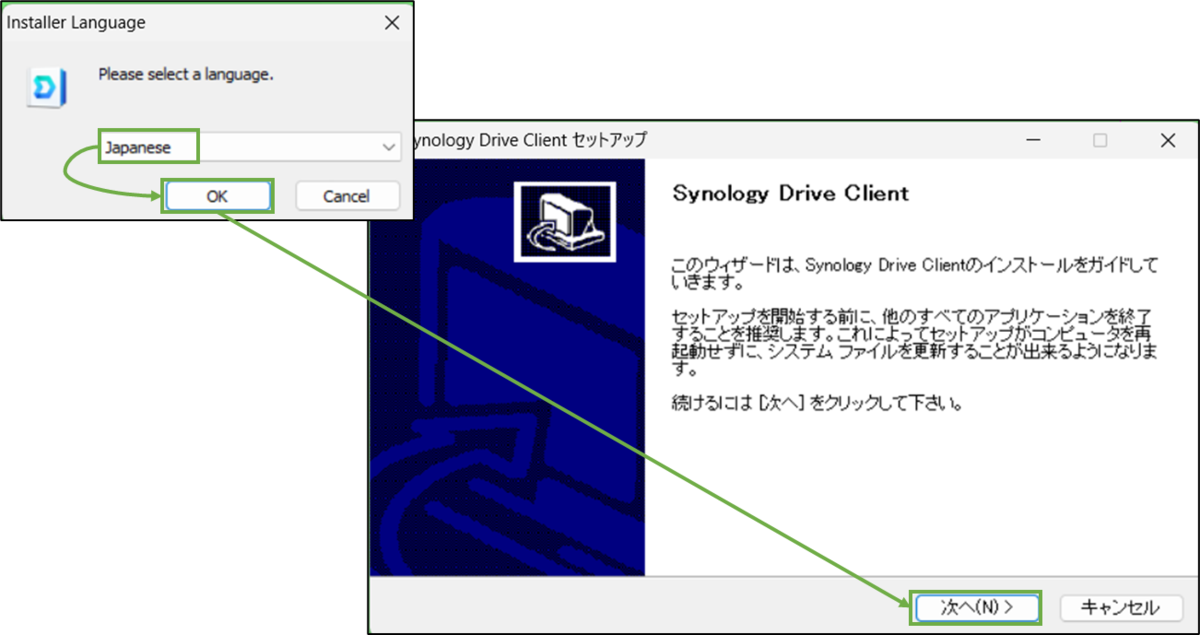1200x635 pixels.
Task: Click the 'Synology Drive Client' heading text
Action: (791, 193)
